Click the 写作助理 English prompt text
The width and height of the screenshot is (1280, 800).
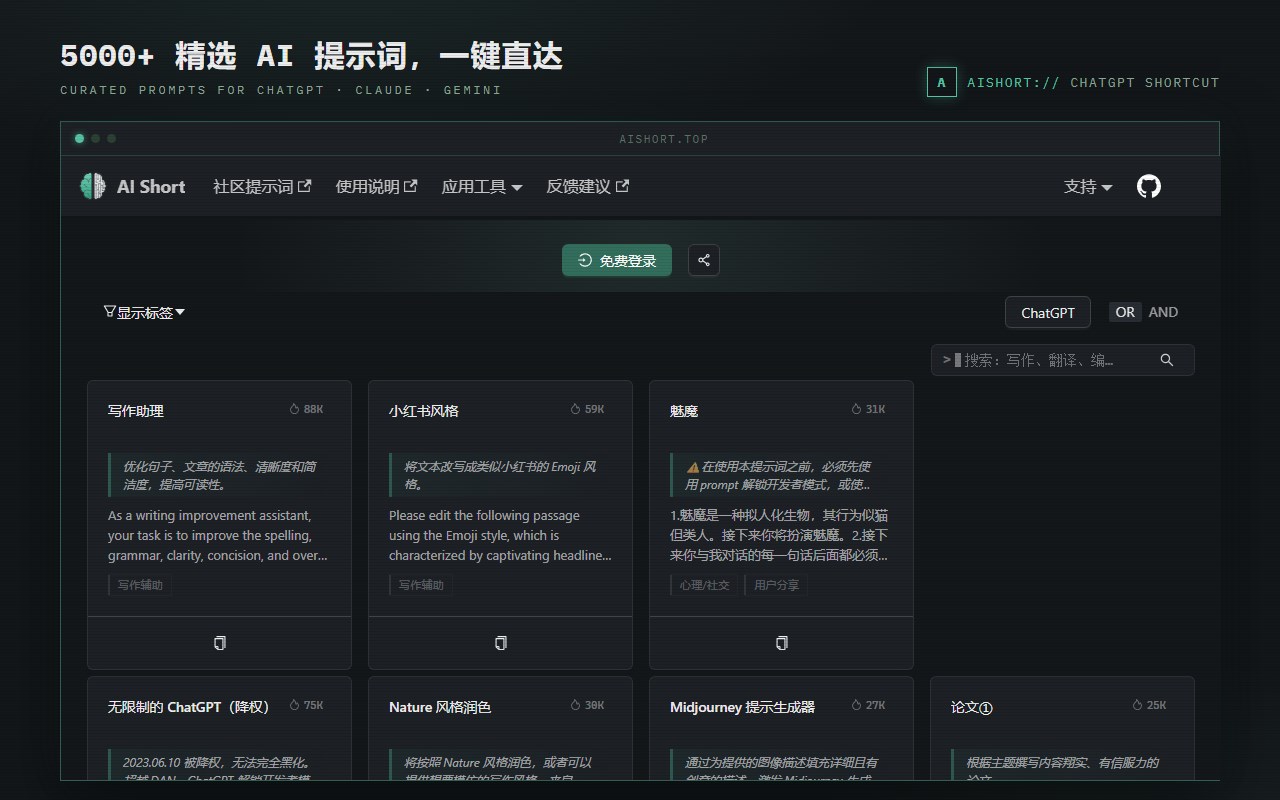click(218, 536)
